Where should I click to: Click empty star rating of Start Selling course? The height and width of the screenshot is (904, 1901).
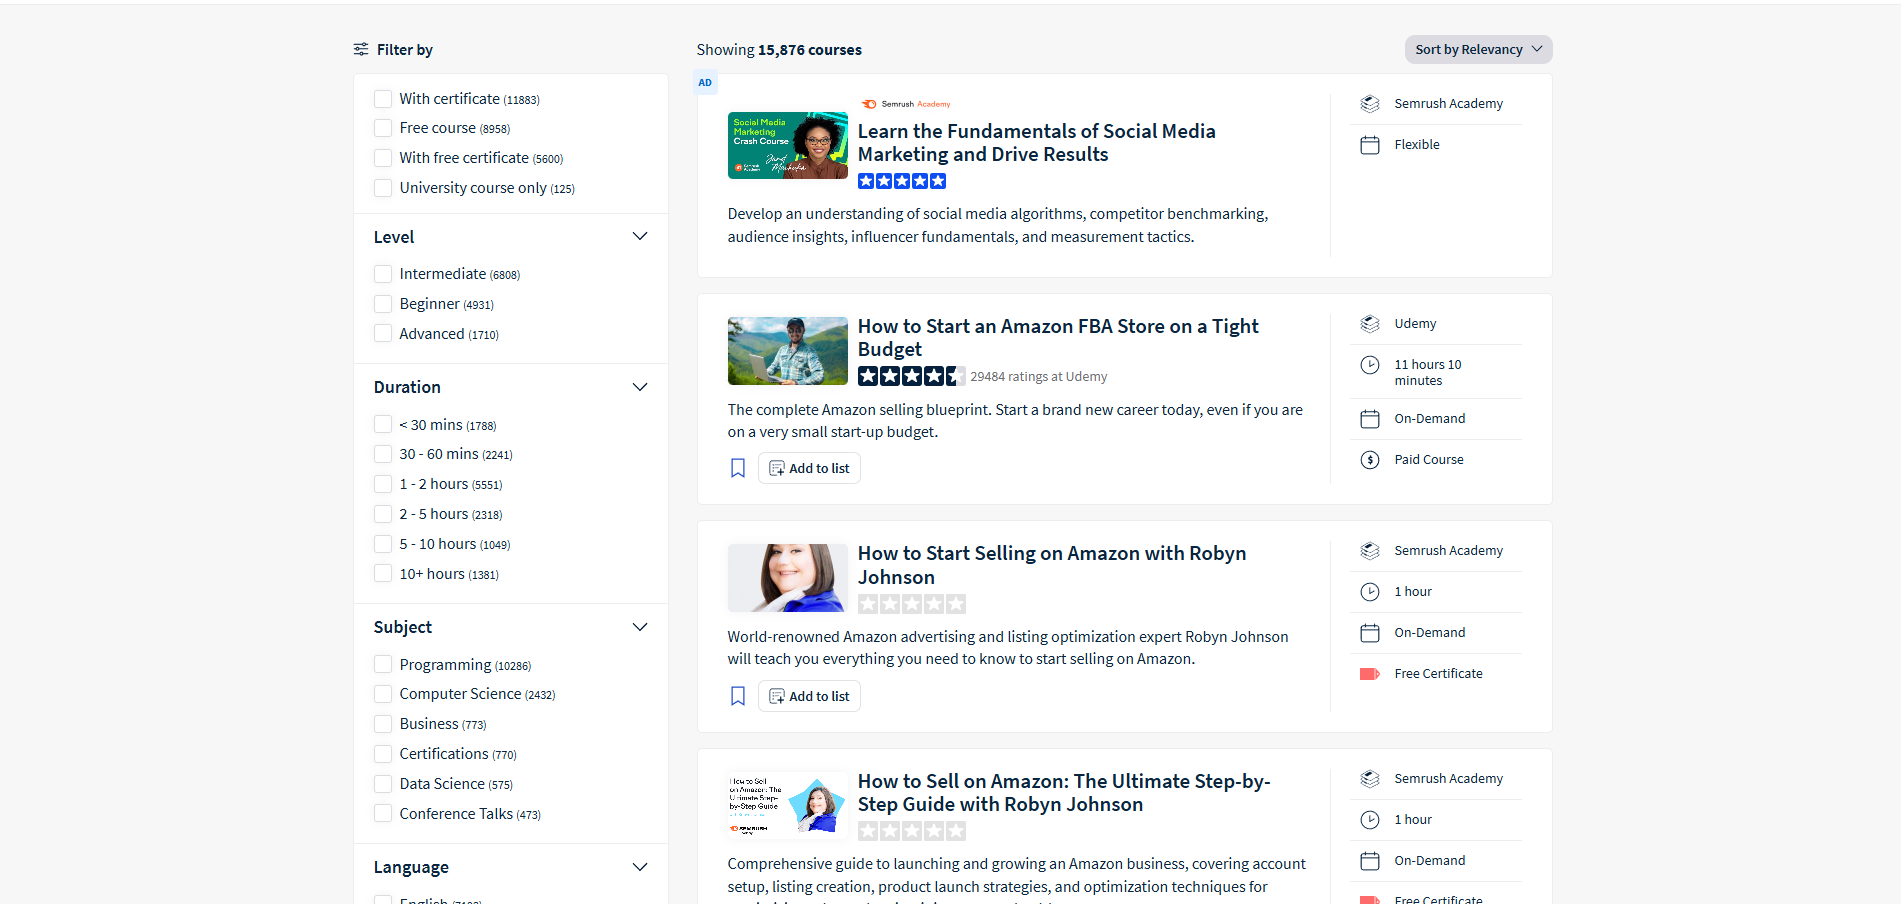coord(911,604)
